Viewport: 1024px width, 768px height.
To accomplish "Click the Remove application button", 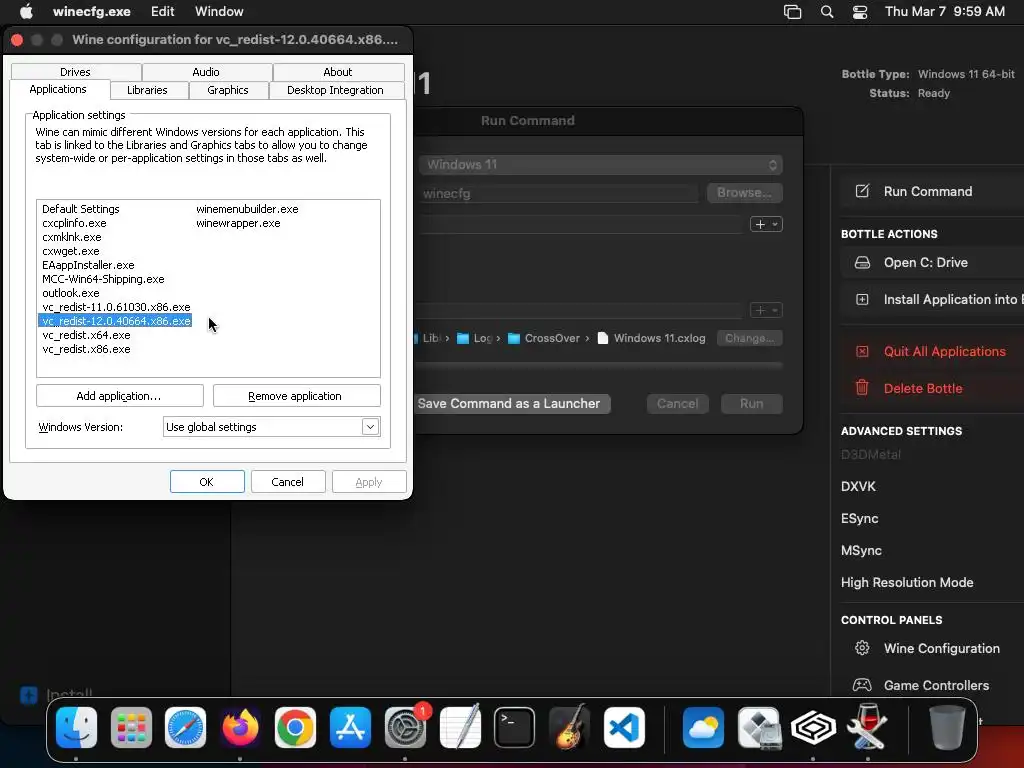I will click(296, 396).
